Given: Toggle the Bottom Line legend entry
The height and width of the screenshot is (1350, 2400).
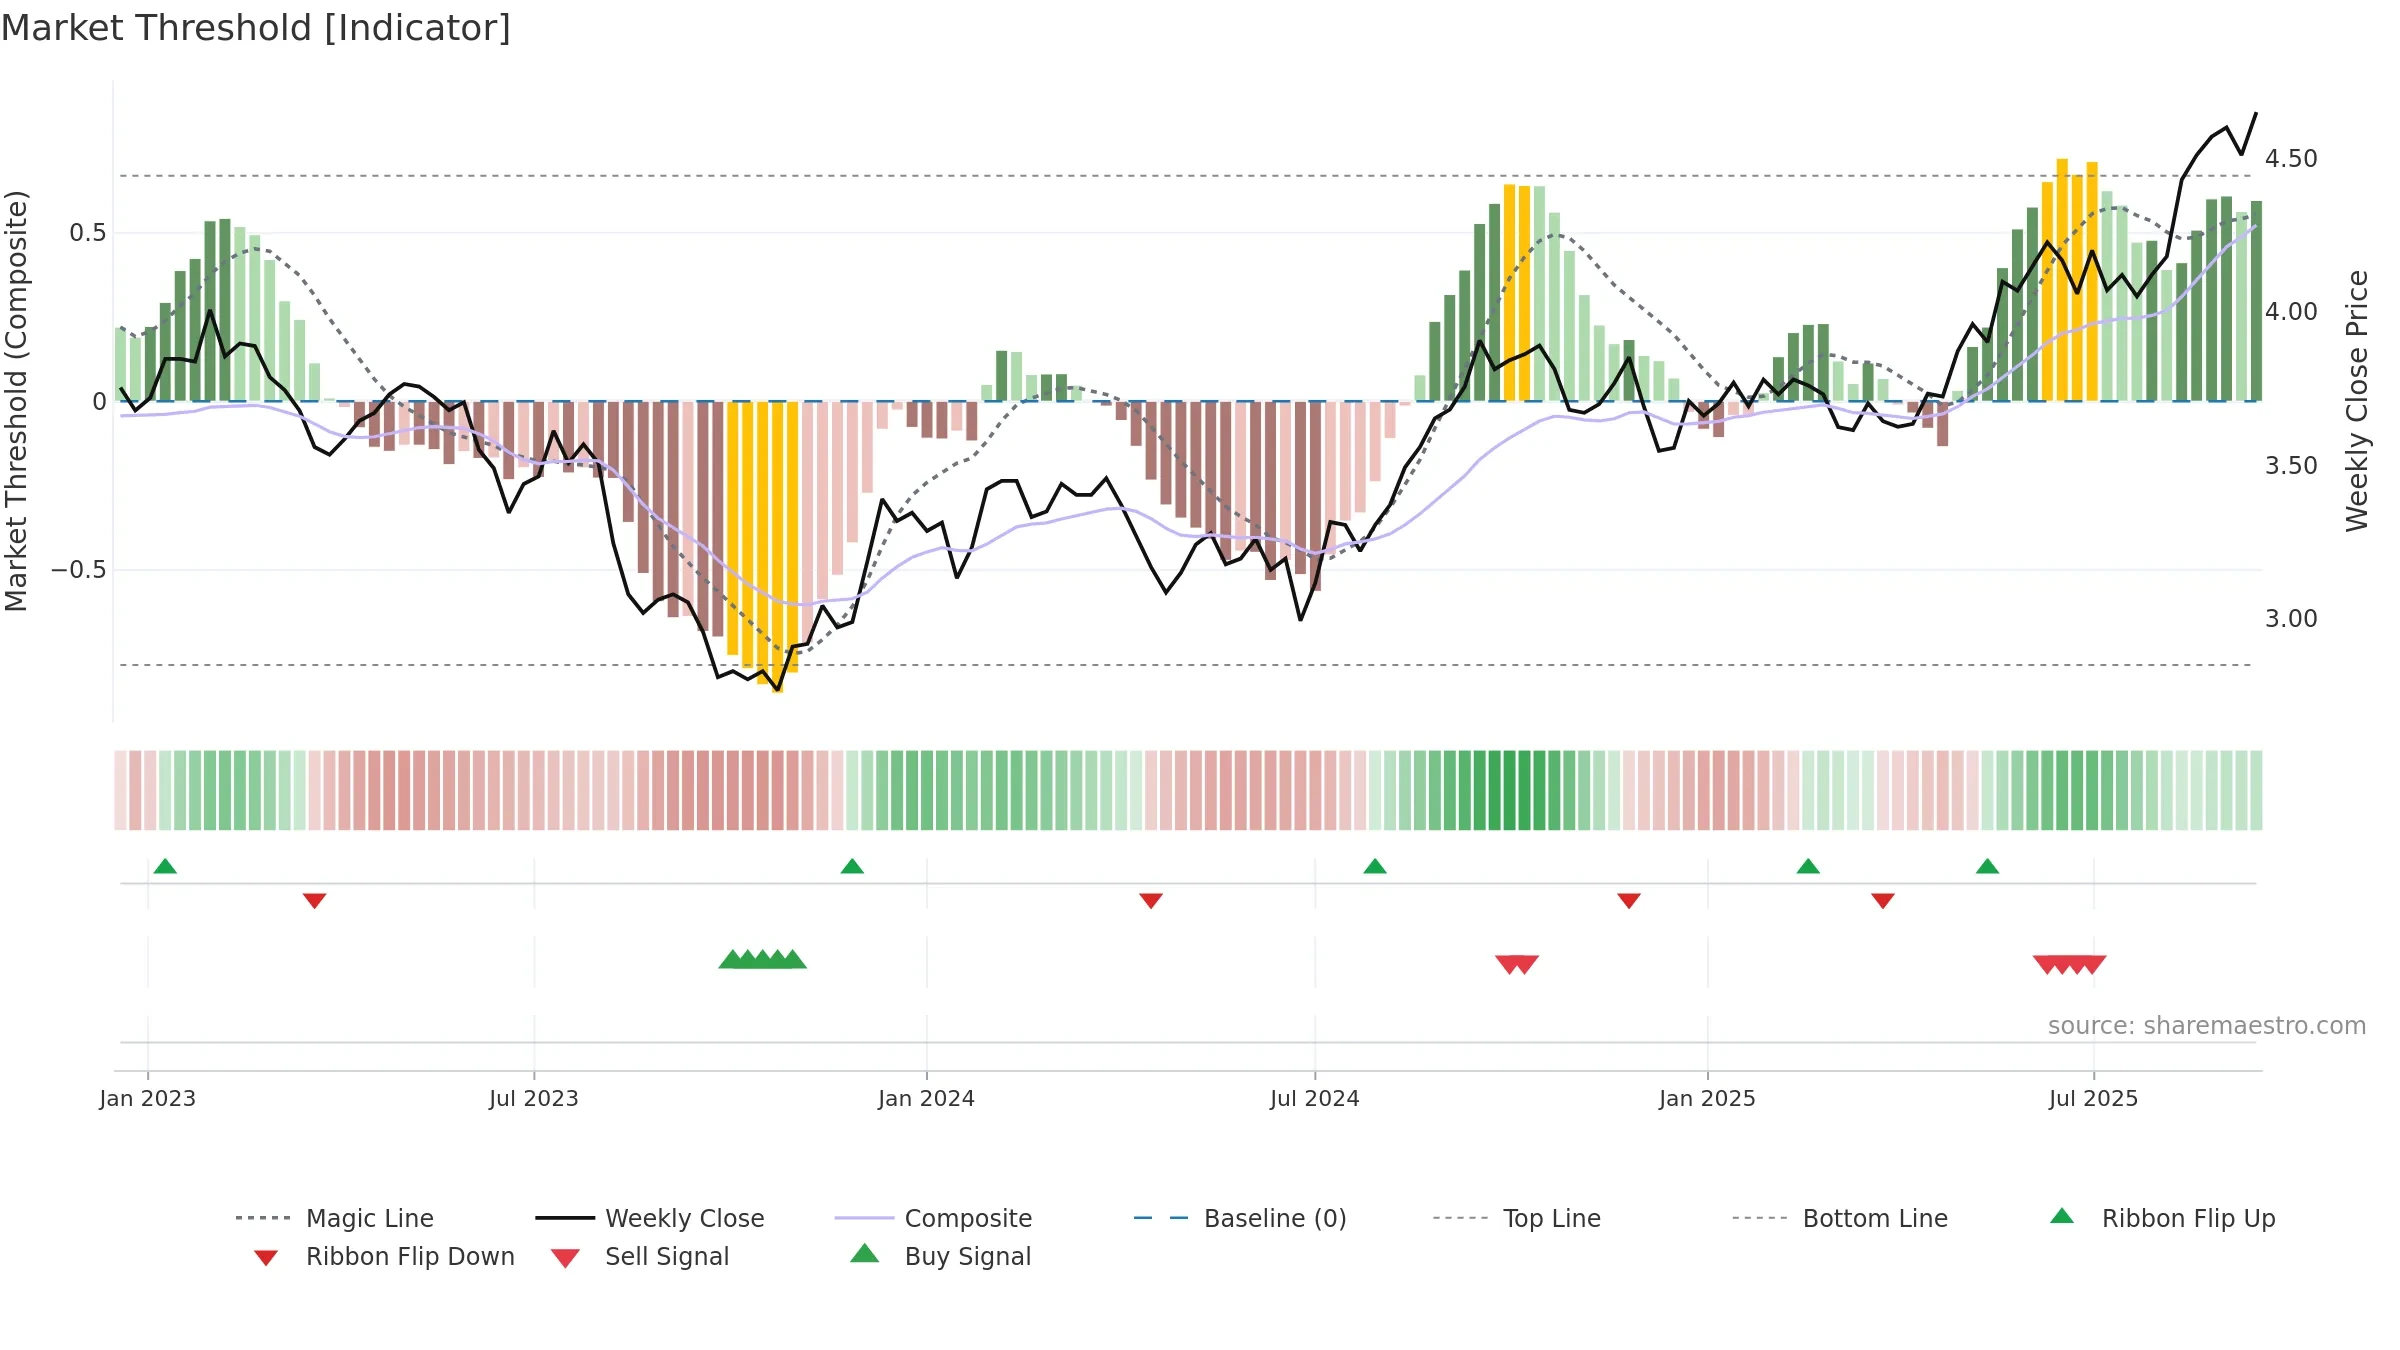Looking at the screenshot, I should [1840, 1218].
